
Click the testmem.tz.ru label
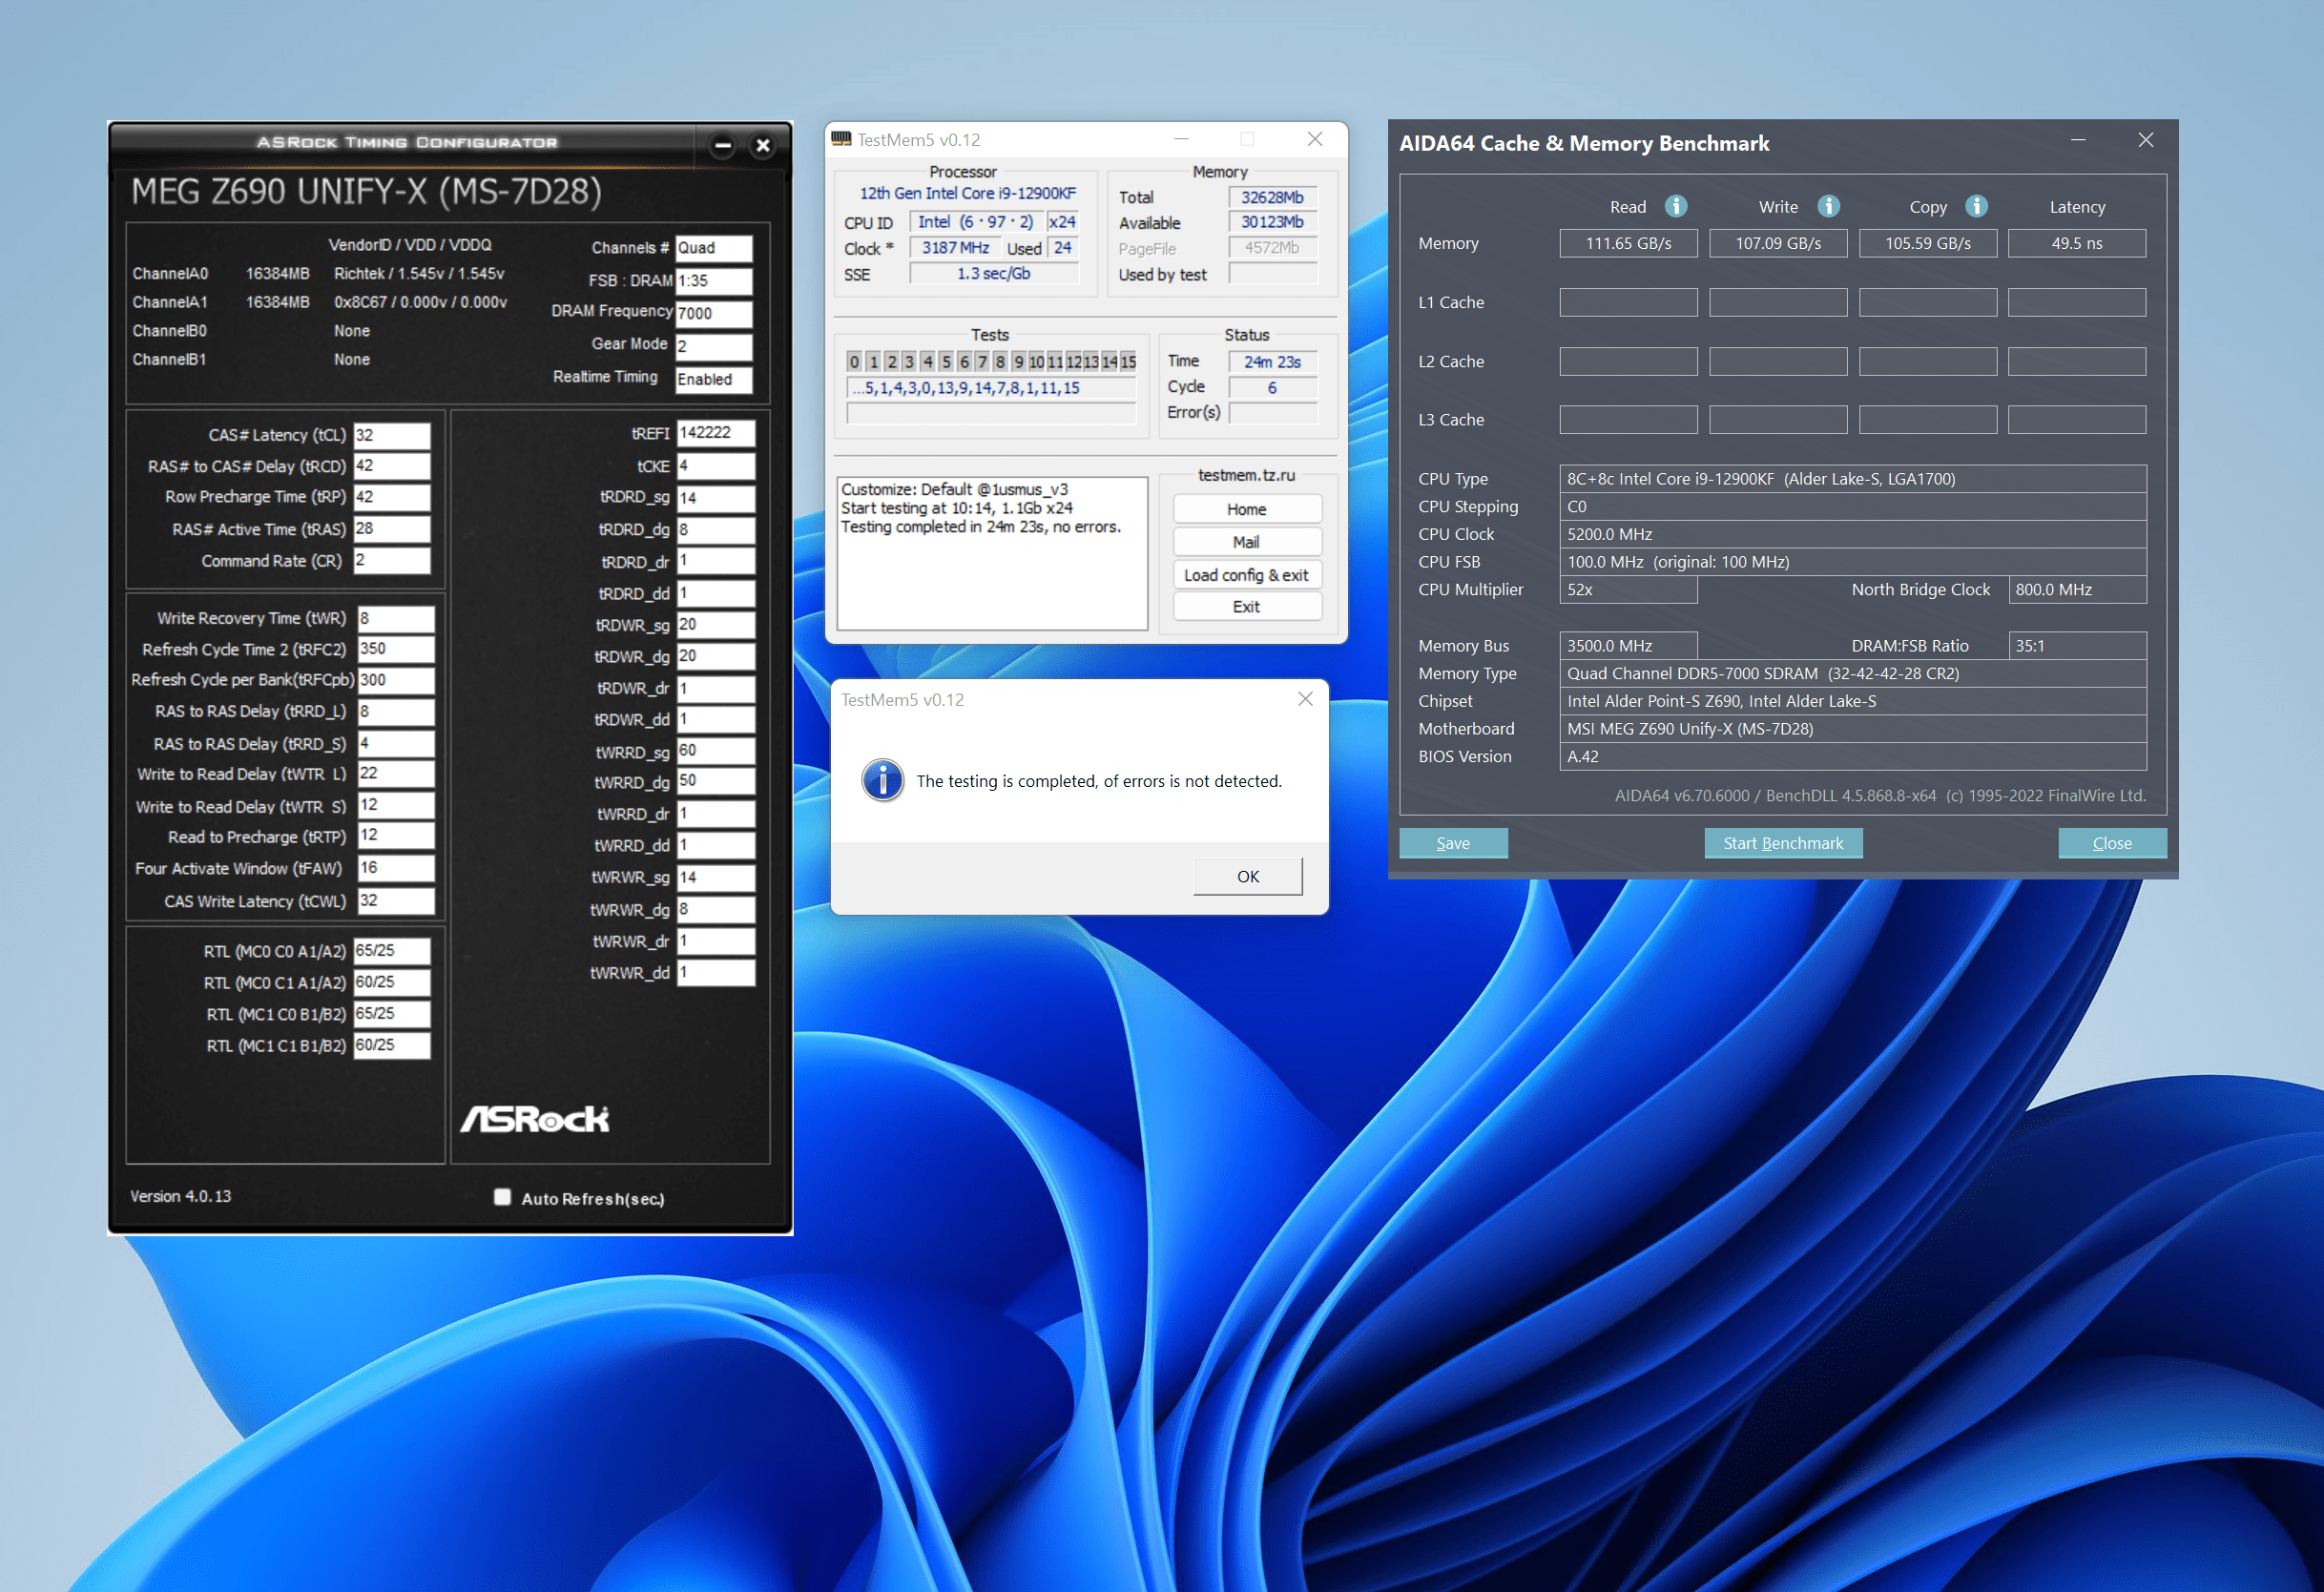click(1246, 475)
